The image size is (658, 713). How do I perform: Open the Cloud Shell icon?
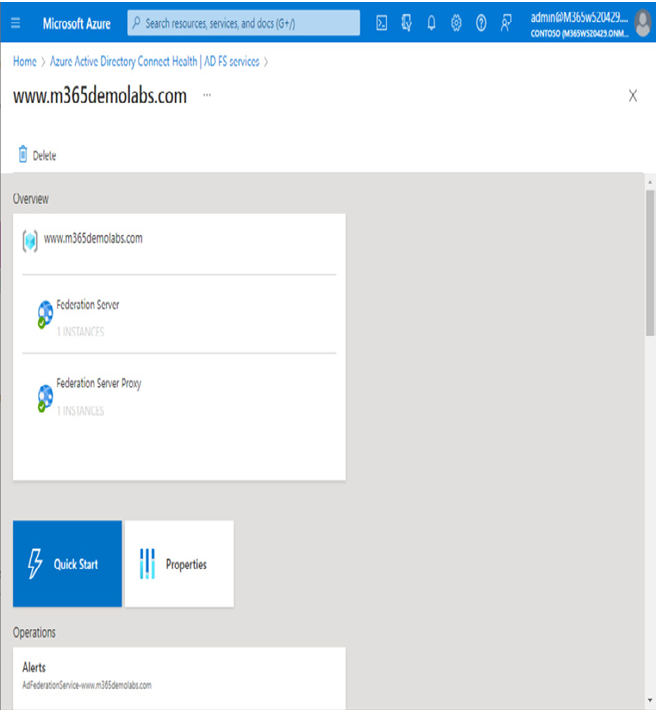tap(382, 23)
